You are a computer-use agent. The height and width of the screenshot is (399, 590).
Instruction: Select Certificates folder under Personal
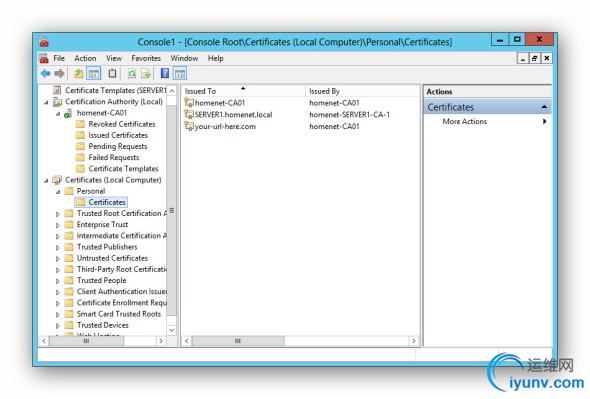pos(107,202)
